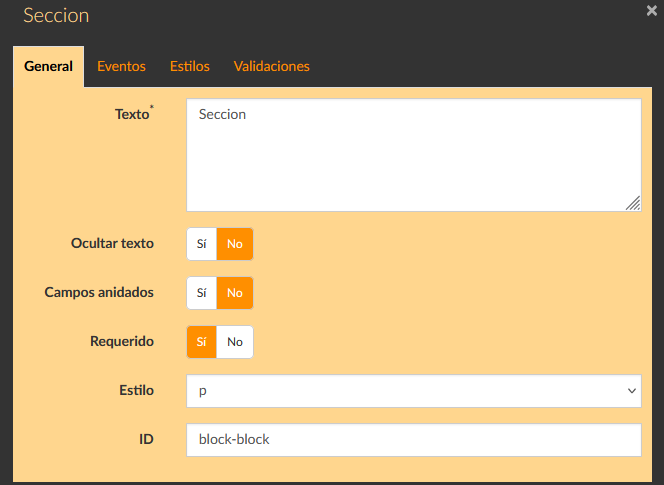Expand the Estilo dropdown
The height and width of the screenshot is (485, 664).
click(413, 391)
